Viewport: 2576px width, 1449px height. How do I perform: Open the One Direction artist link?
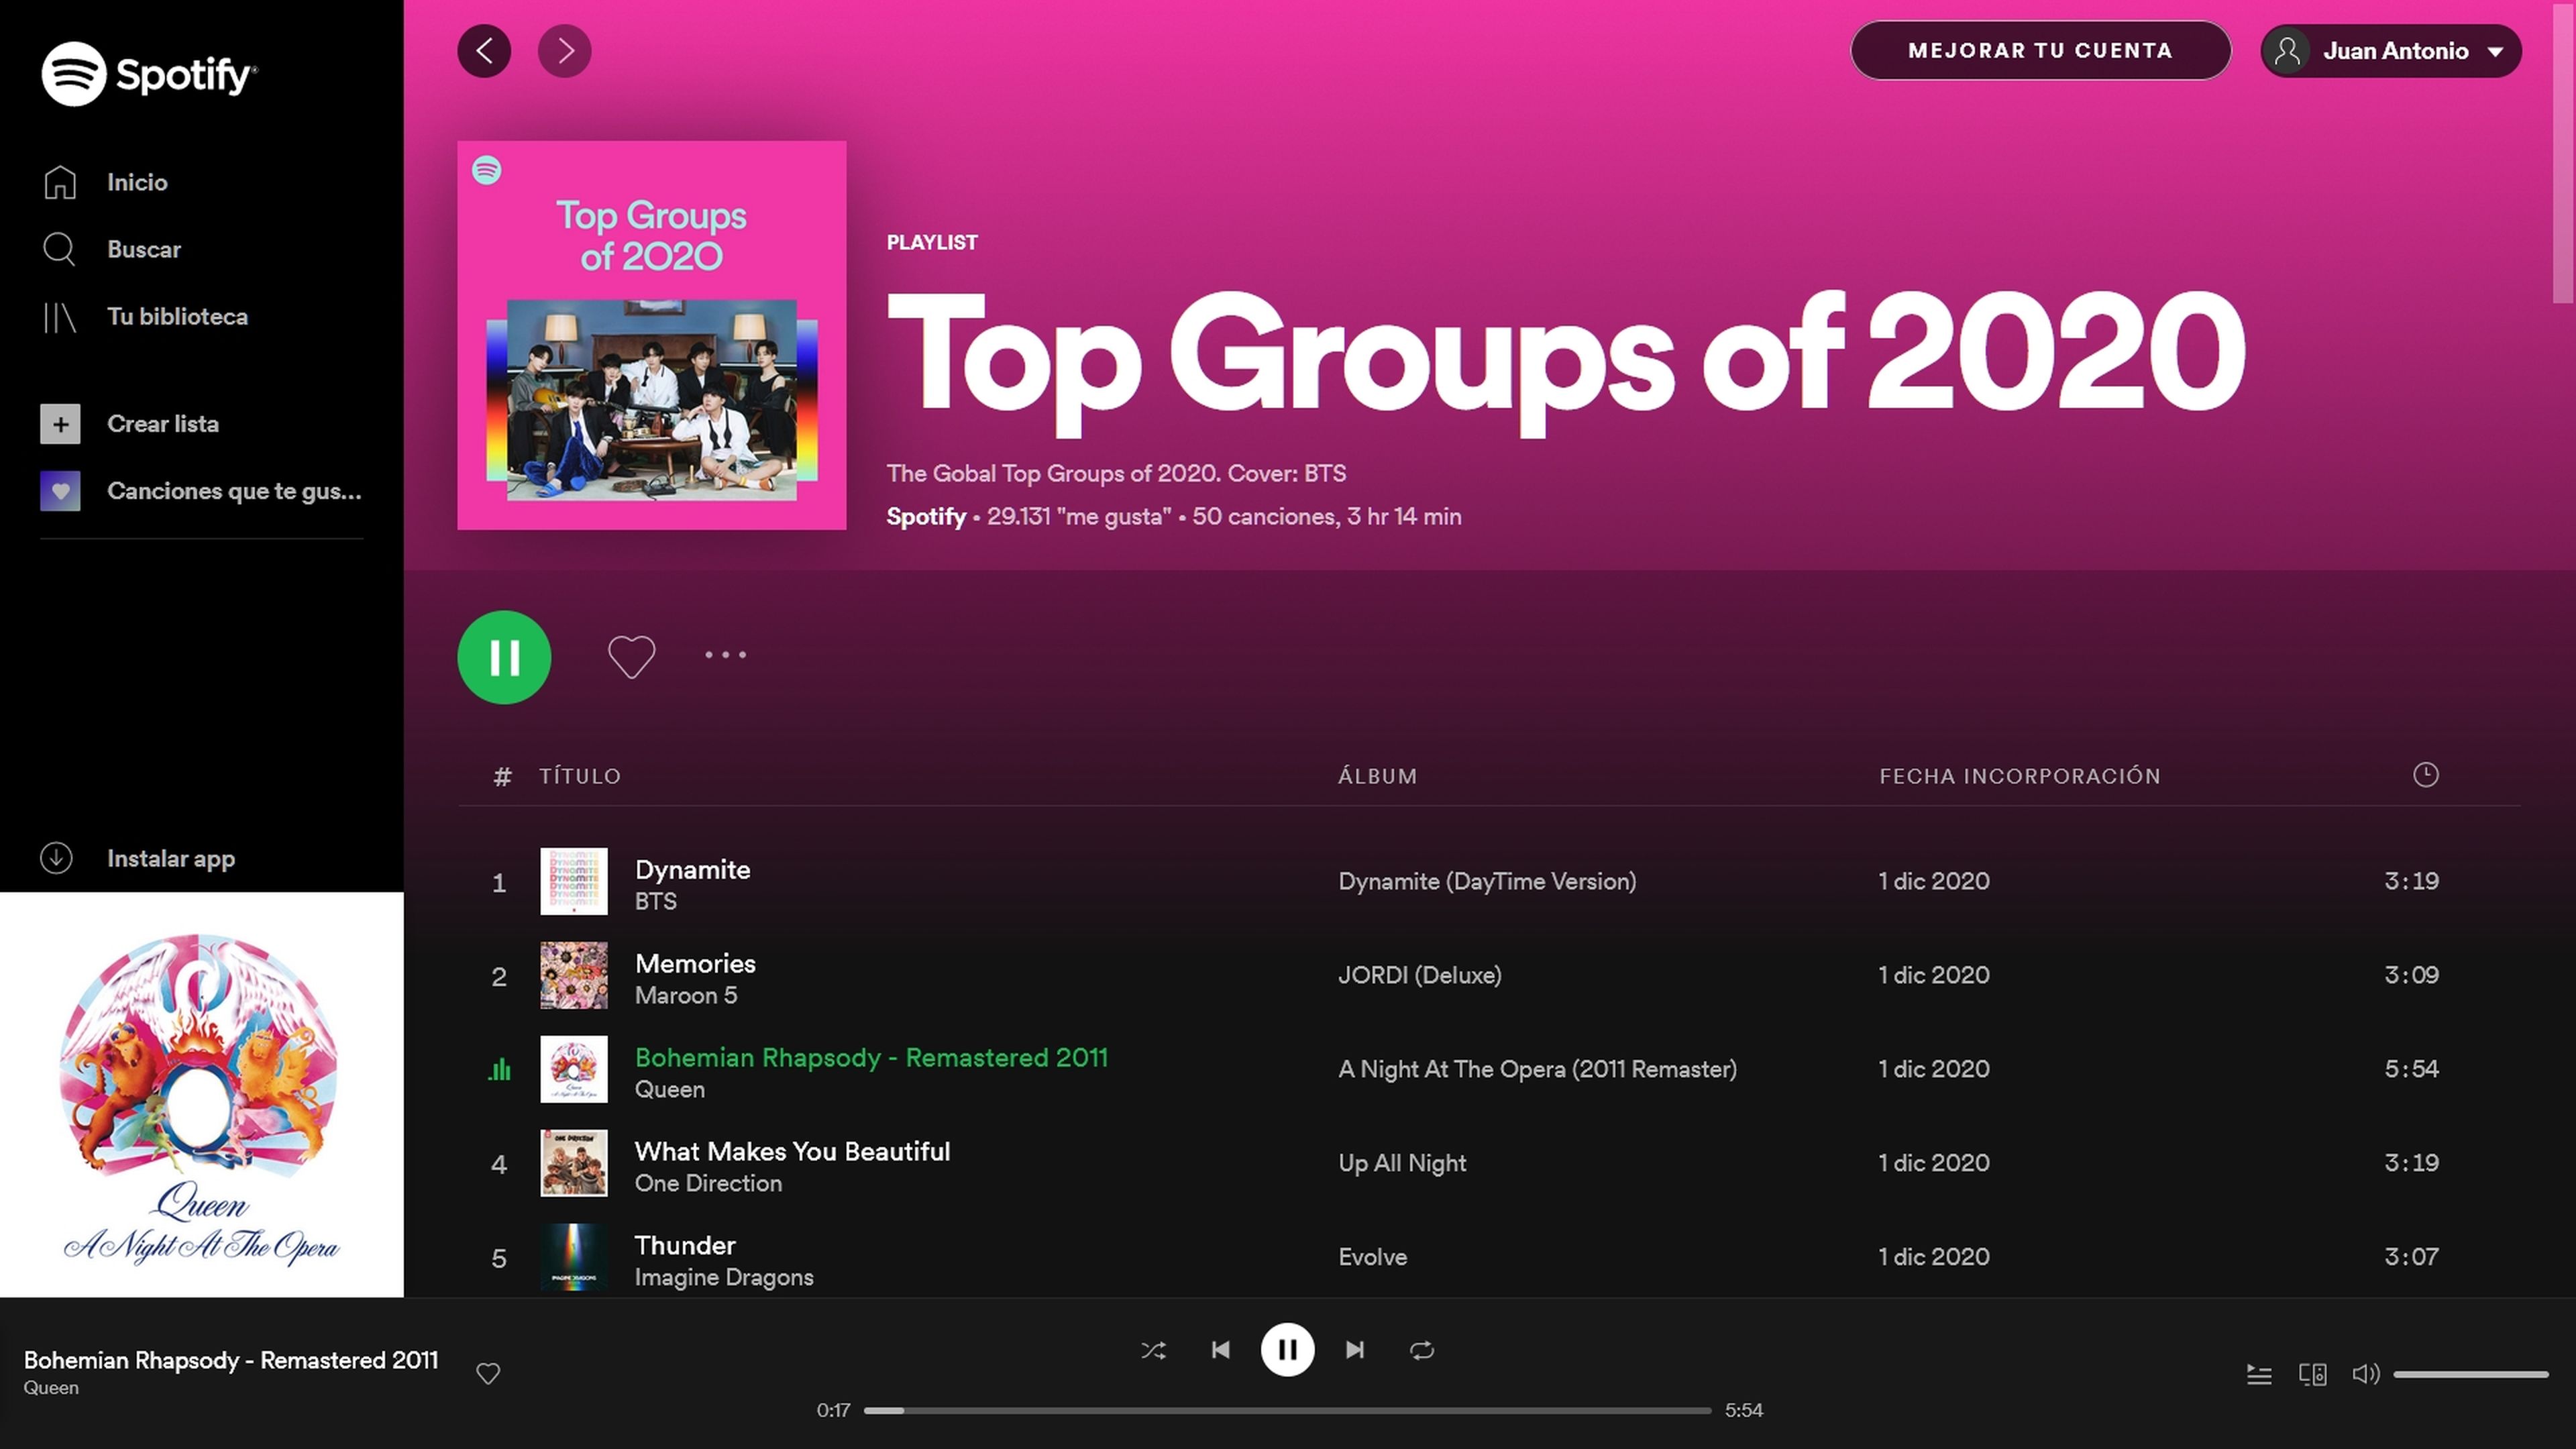pos(708,1183)
